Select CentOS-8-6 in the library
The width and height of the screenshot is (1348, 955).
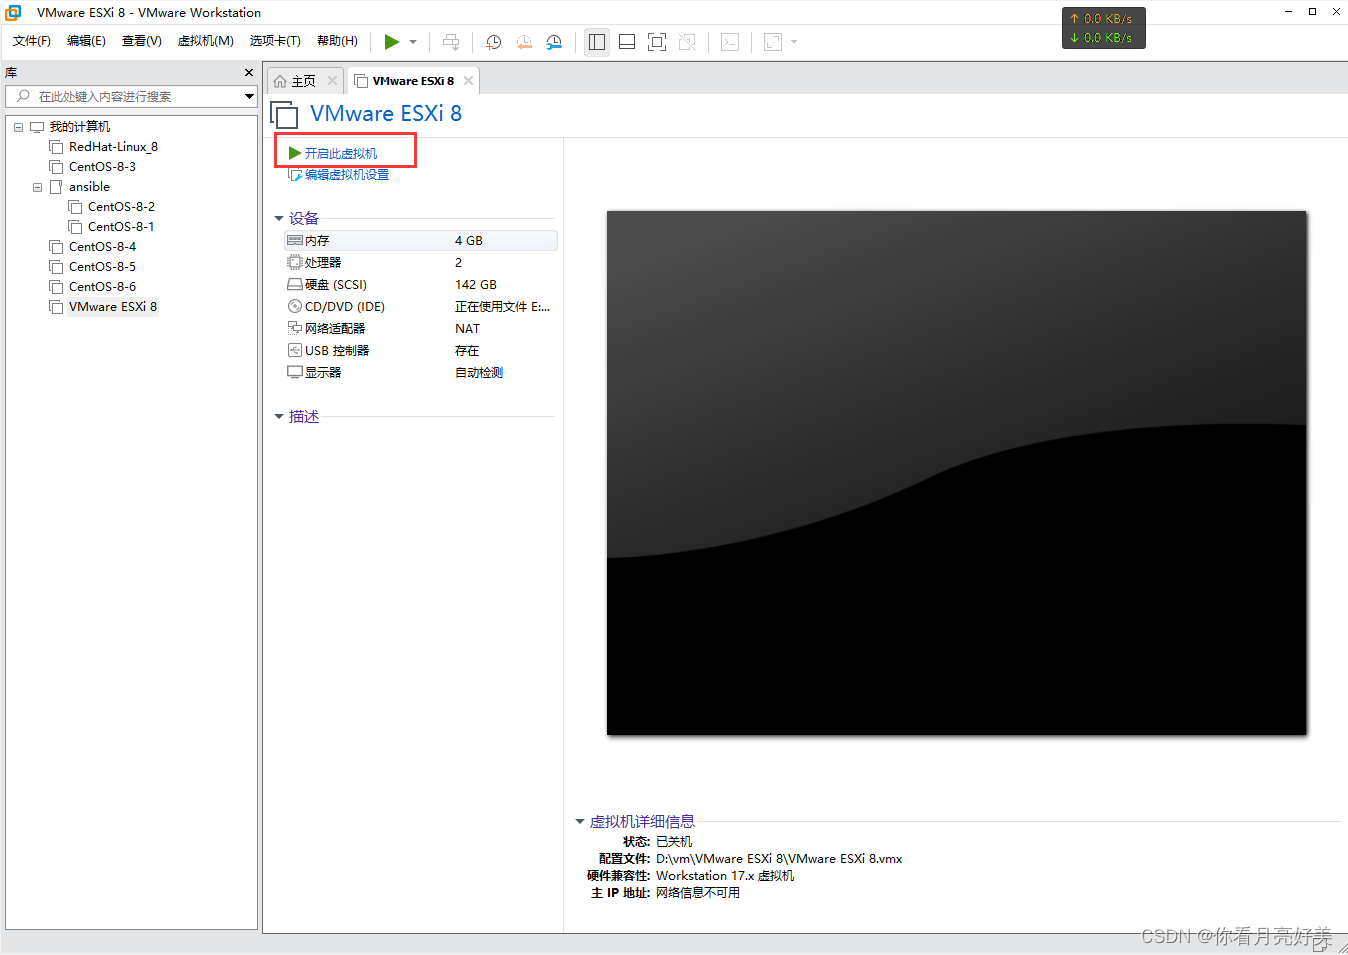(x=102, y=287)
